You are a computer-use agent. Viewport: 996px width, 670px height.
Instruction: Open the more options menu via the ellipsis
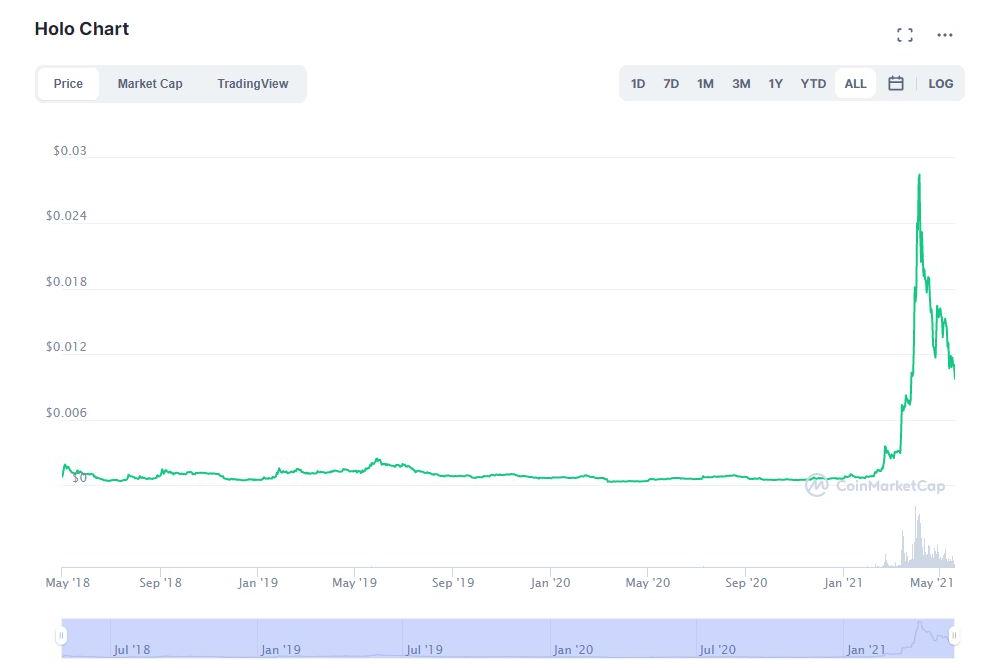(x=945, y=34)
